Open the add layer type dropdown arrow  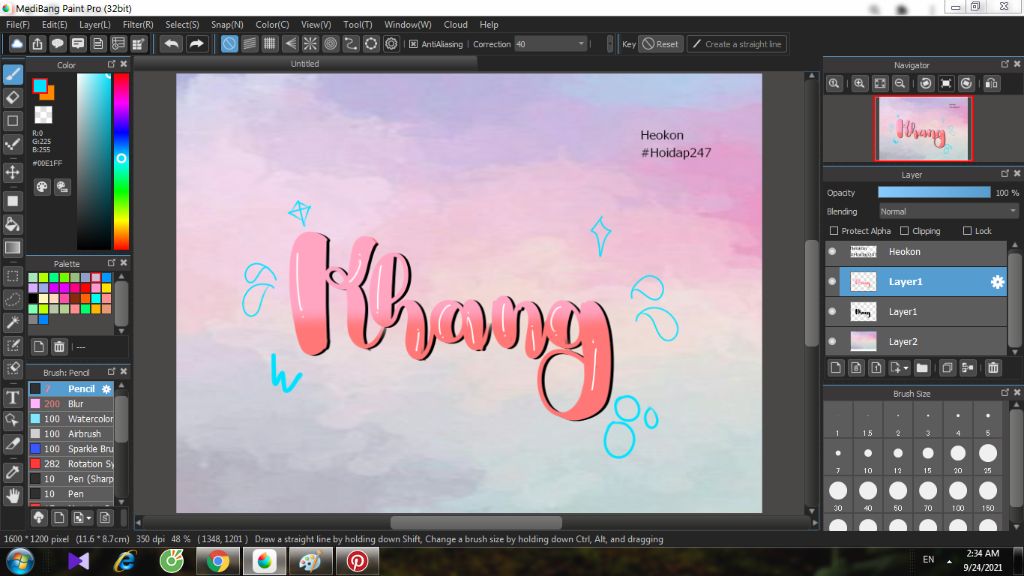(906, 368)
